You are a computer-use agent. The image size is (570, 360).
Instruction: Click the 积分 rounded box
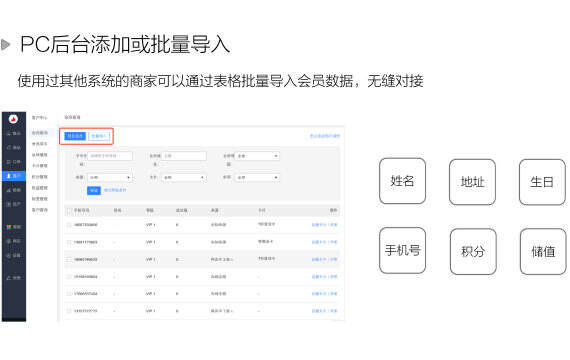[473, 251]
